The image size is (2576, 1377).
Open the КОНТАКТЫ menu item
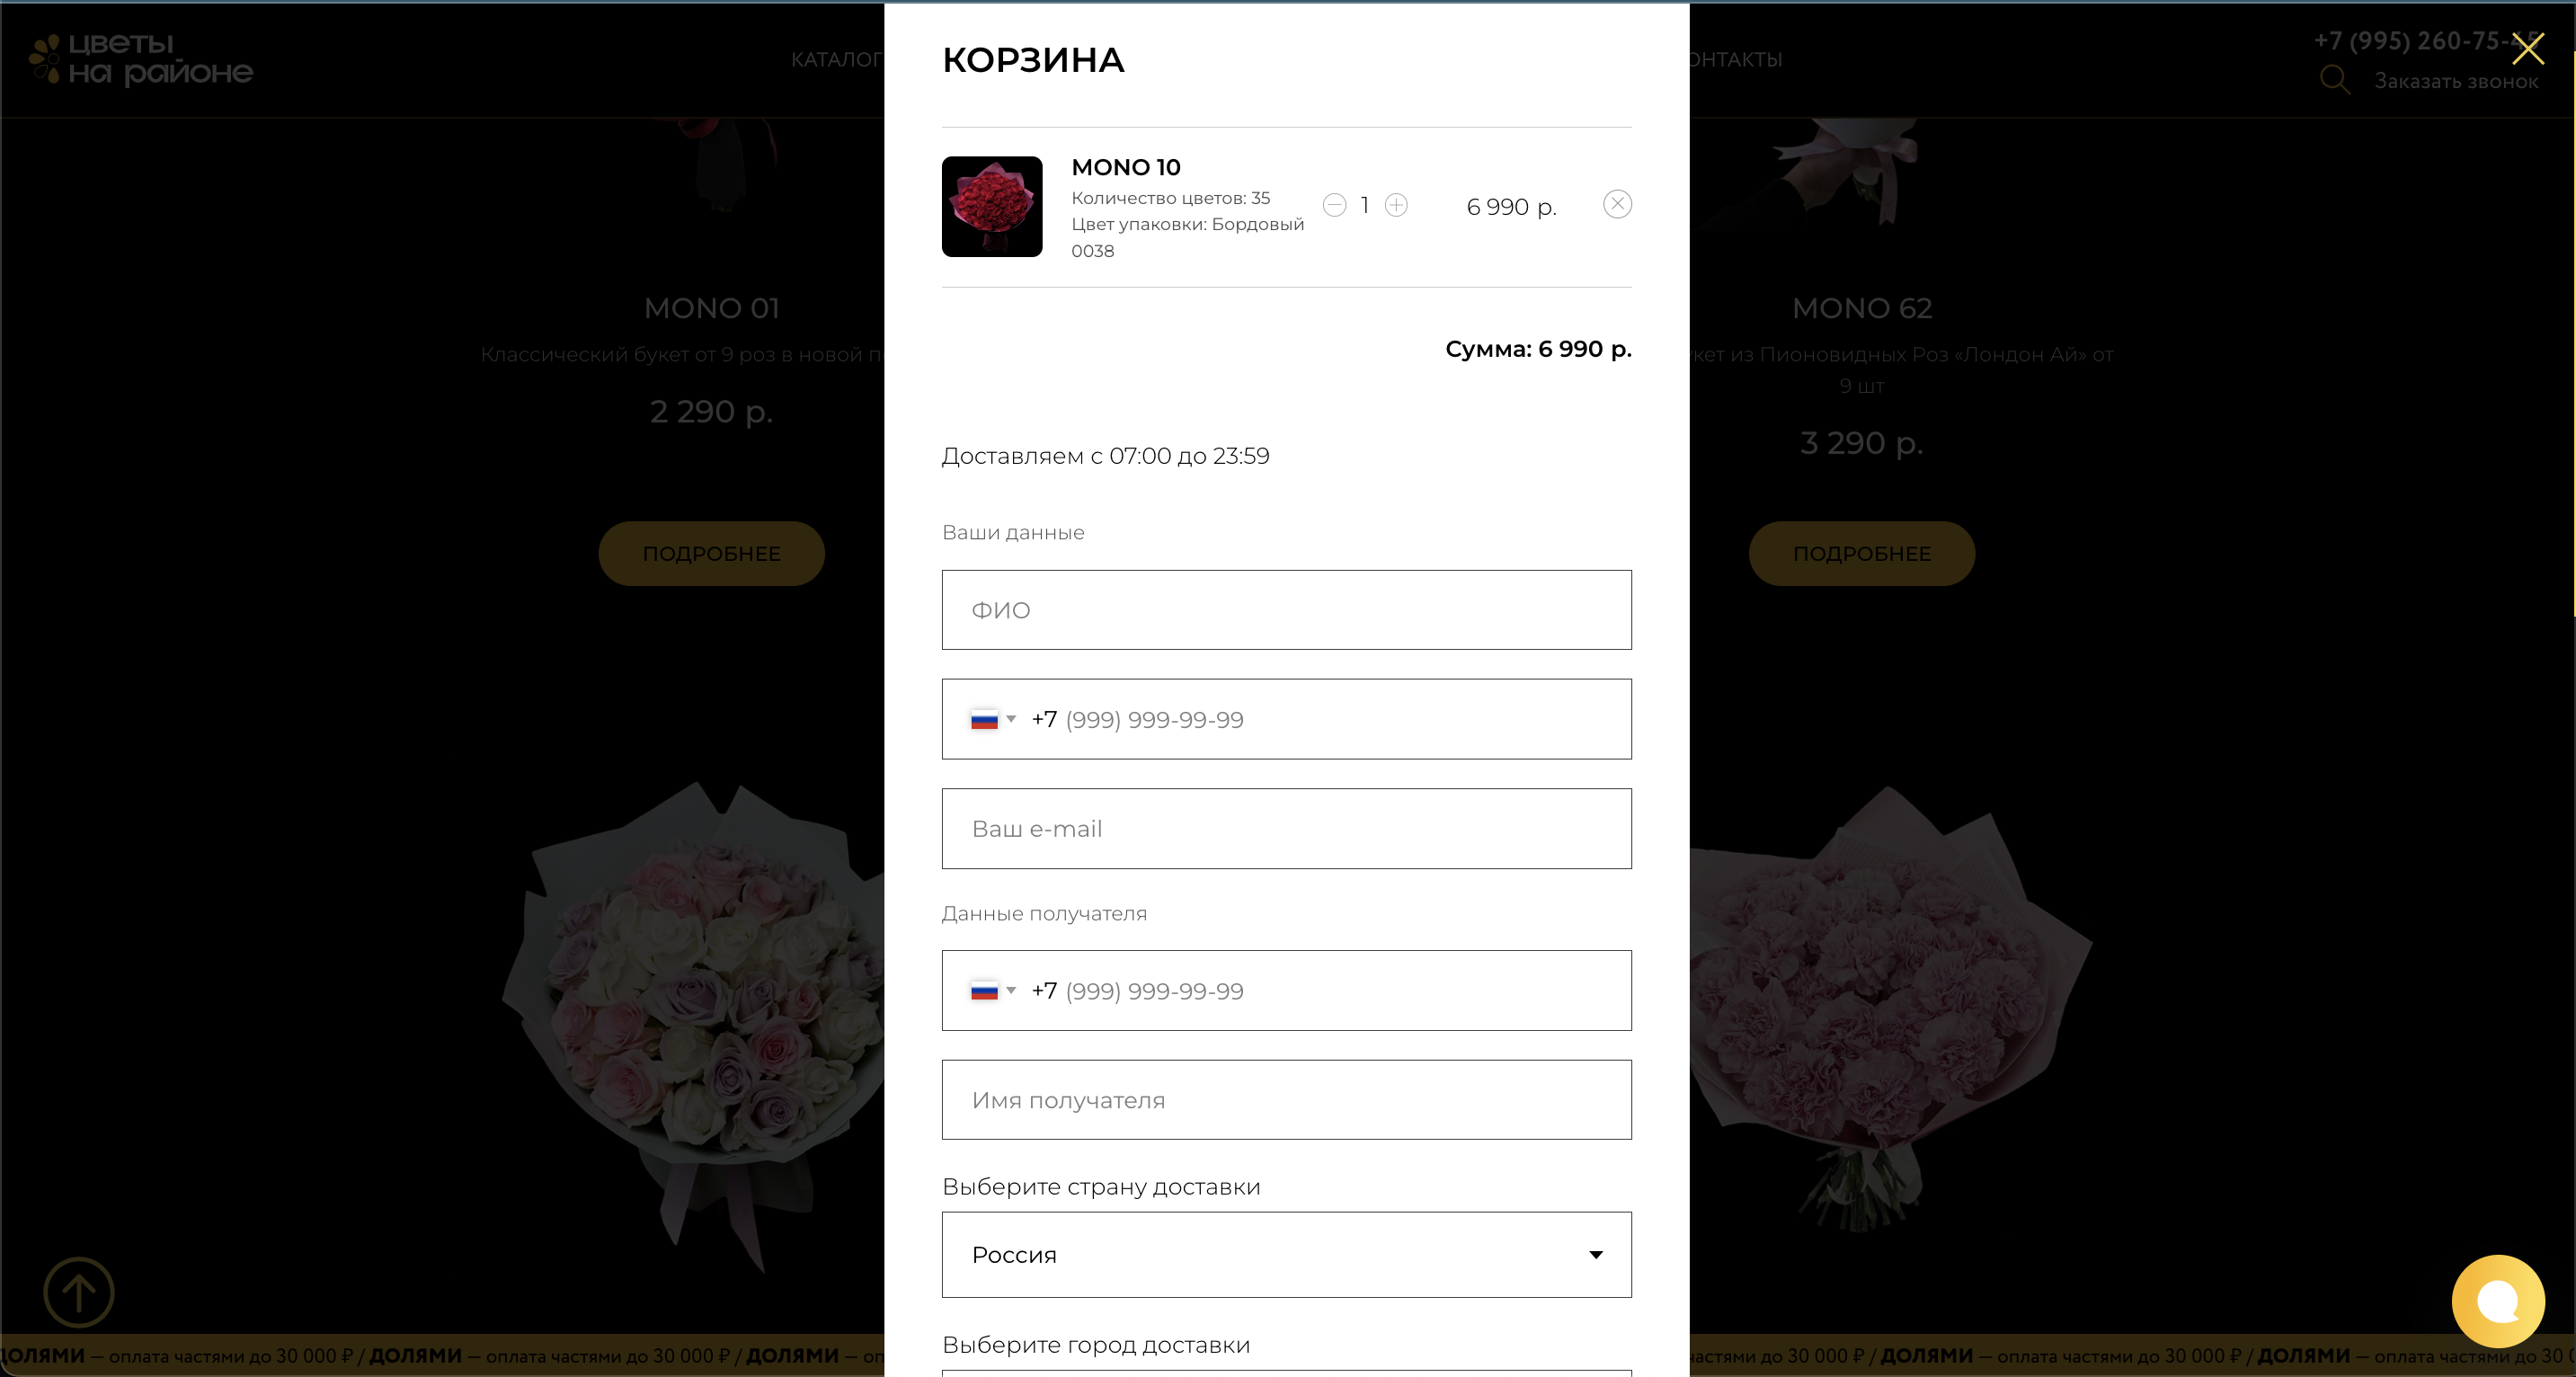[1736, 59]
